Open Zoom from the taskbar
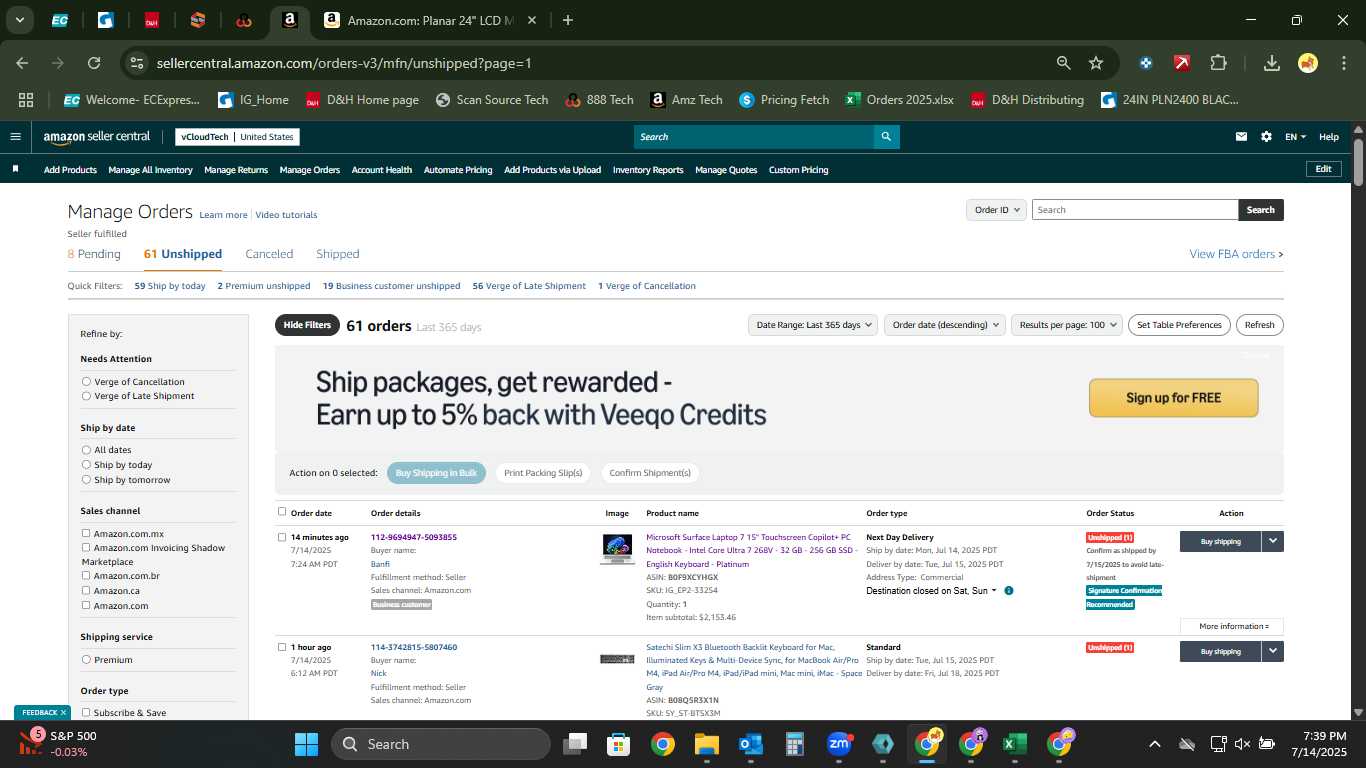 point(839,744)
